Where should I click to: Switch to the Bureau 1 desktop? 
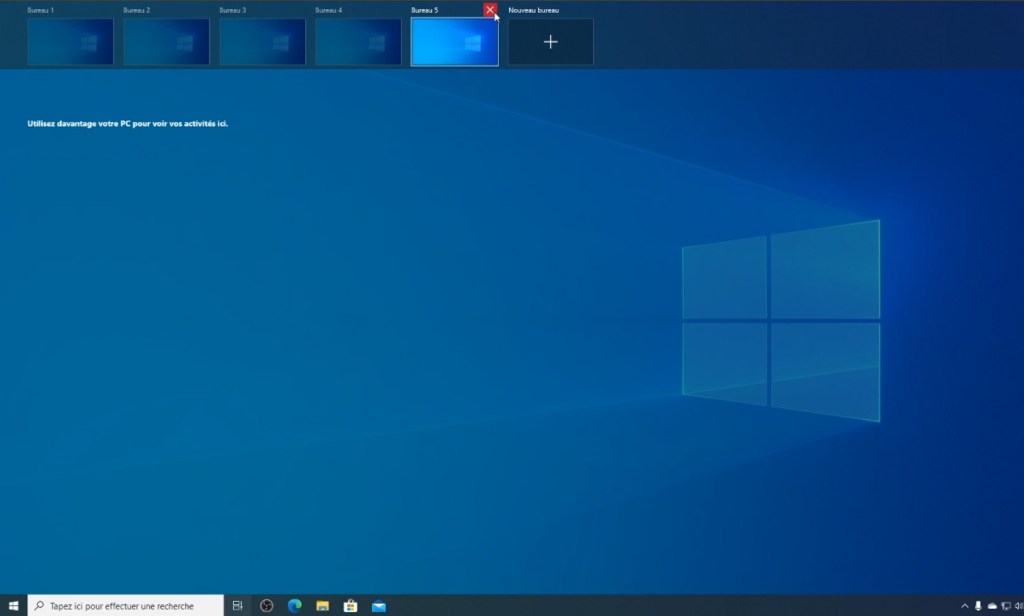pyautogui.click(x=70, y=42)
